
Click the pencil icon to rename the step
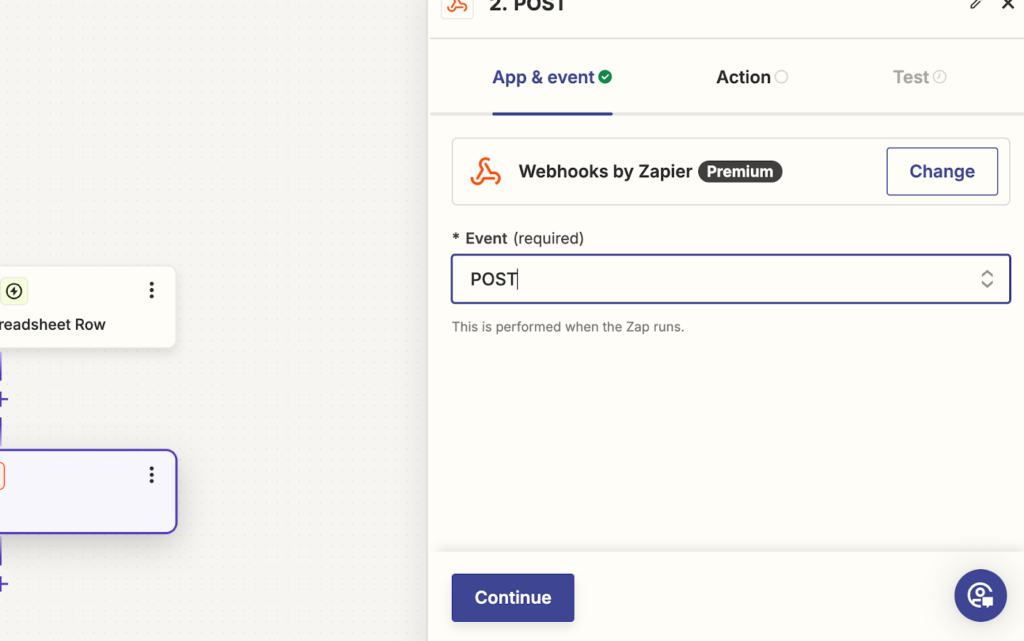(977, 6)
